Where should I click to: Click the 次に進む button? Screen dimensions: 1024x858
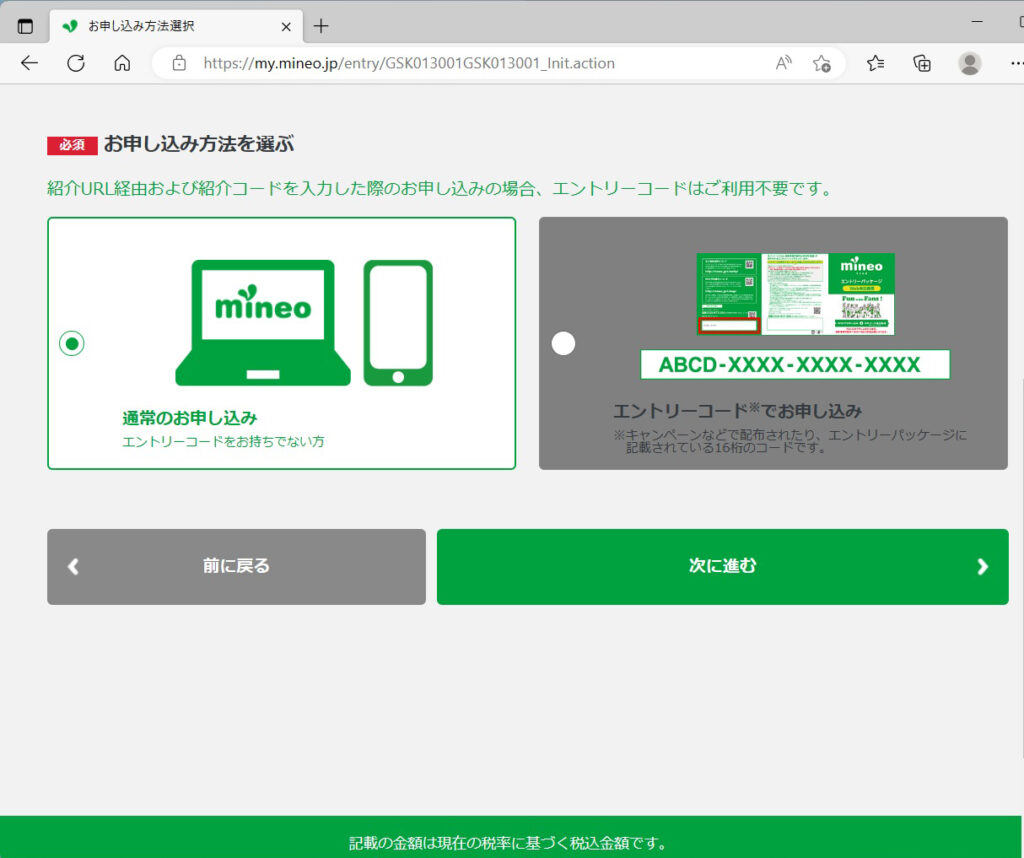tap(722, 567)
